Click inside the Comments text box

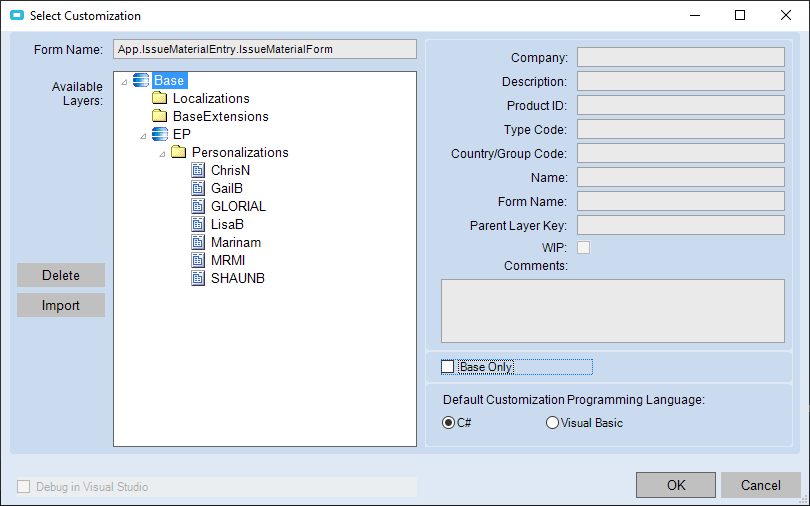612,311
